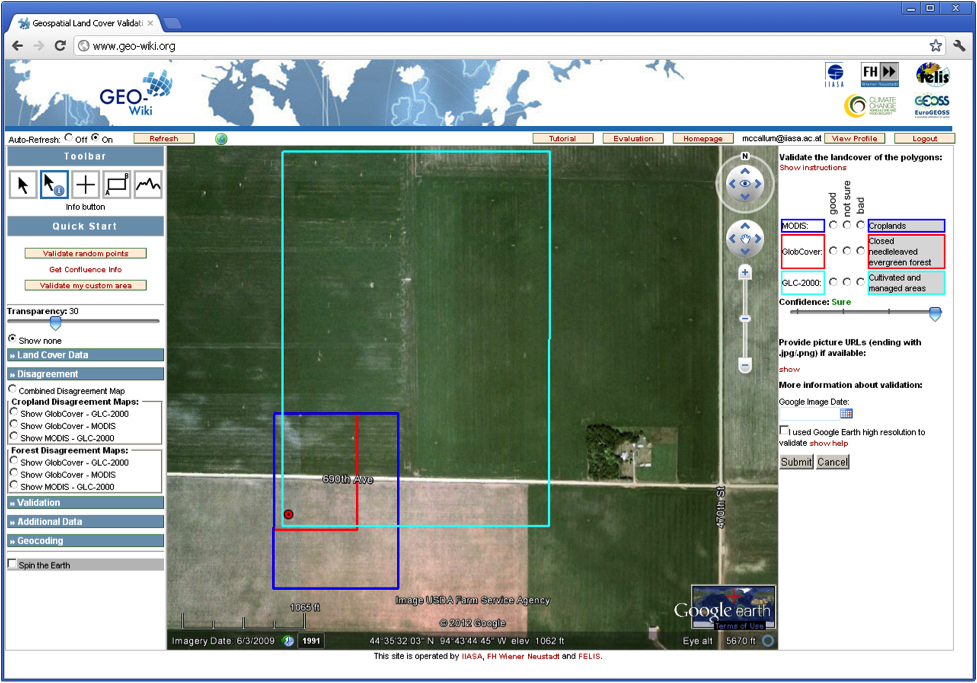Viewport: 977px width, 683px height.
Task: Reload the page with browser refresh icon
Action: (x=60, y=45)
